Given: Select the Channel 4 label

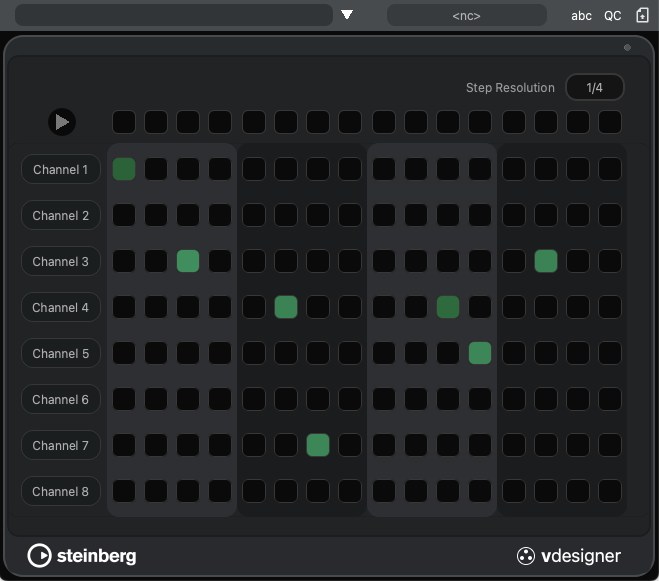Looking at the screenshot, I should pos(61,307).
